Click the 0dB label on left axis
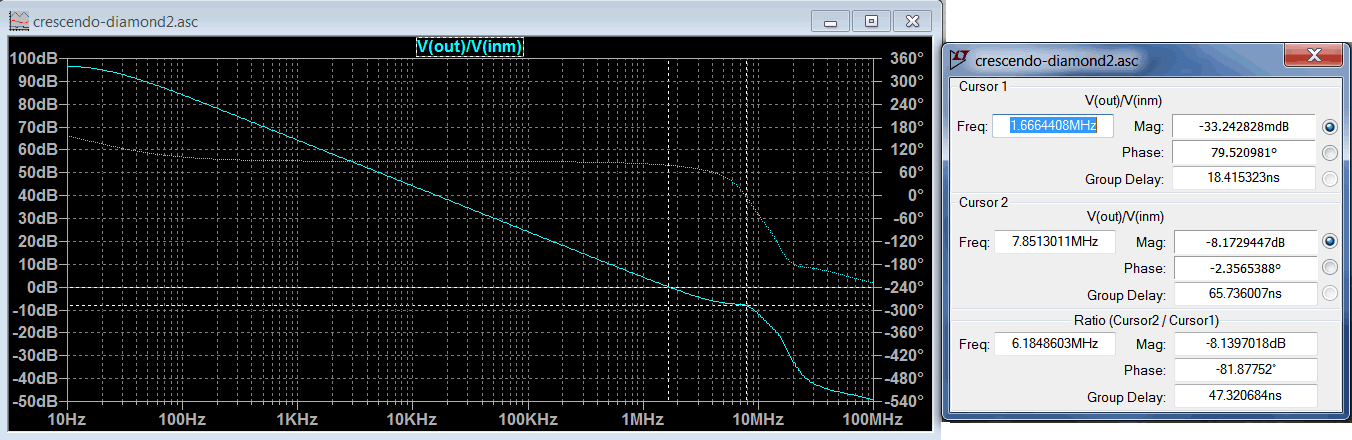 tap(42, 287)
